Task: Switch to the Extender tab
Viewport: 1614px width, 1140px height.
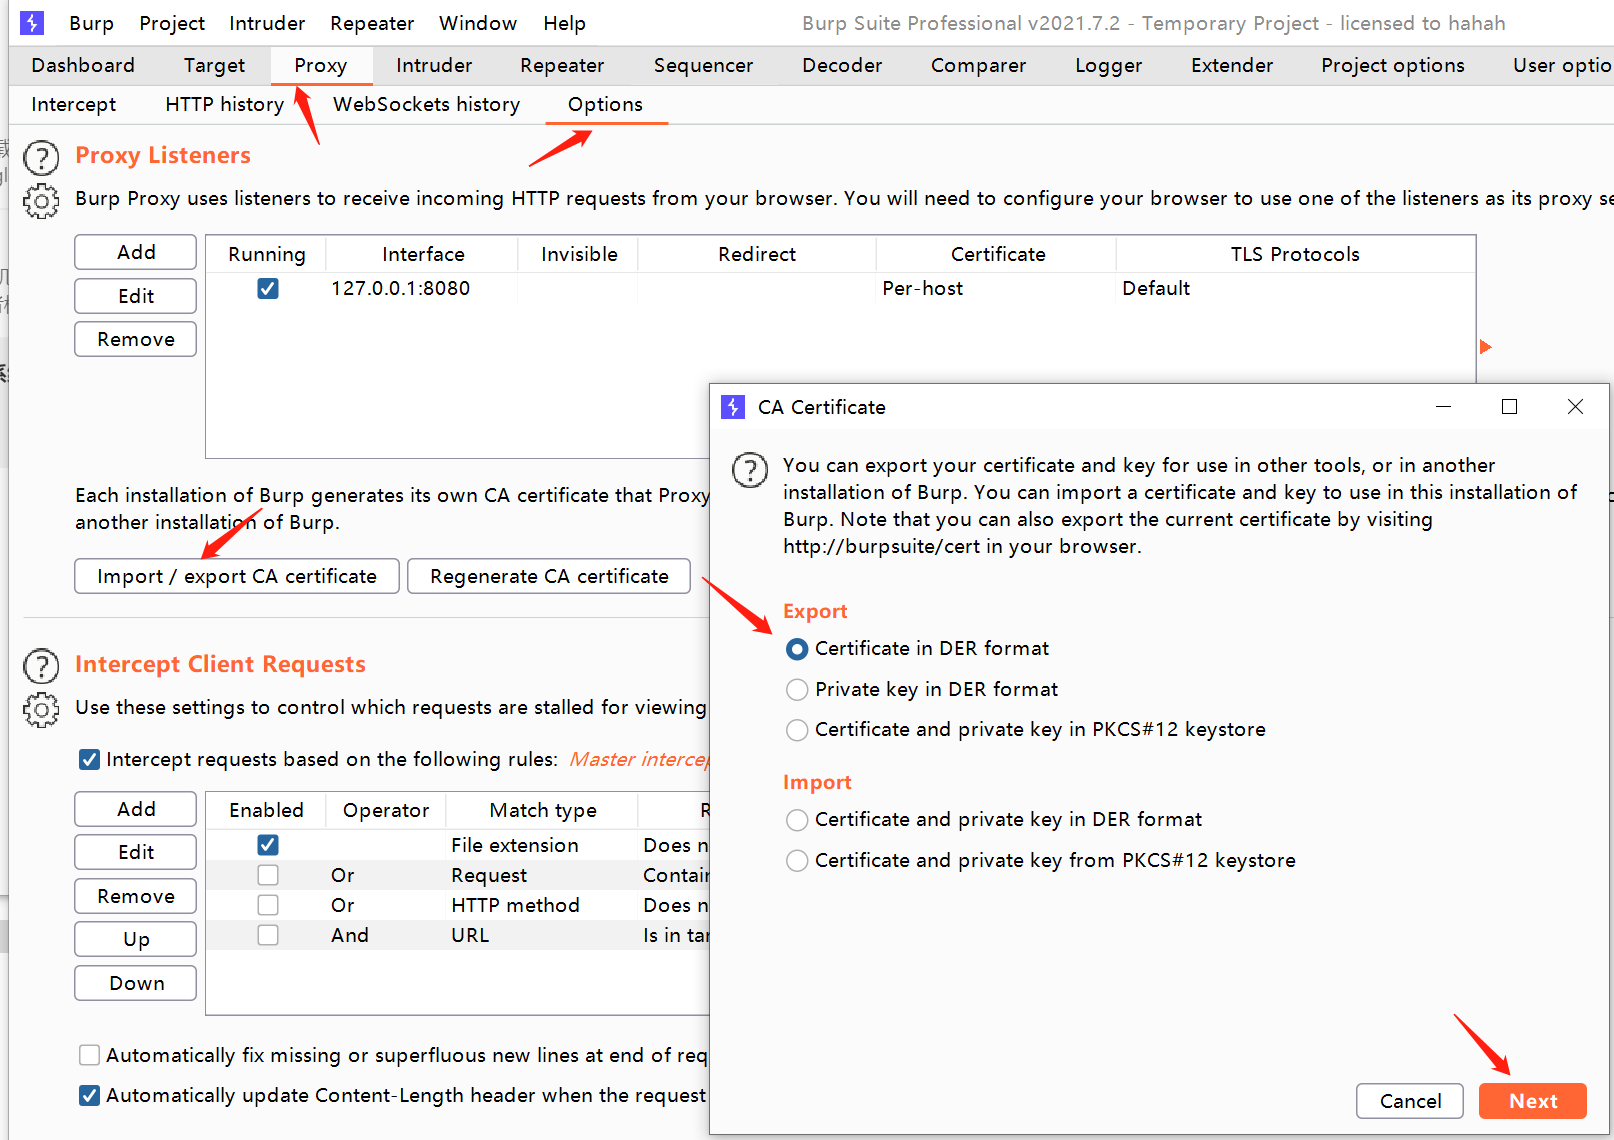Action: (x=1232, y=65)
